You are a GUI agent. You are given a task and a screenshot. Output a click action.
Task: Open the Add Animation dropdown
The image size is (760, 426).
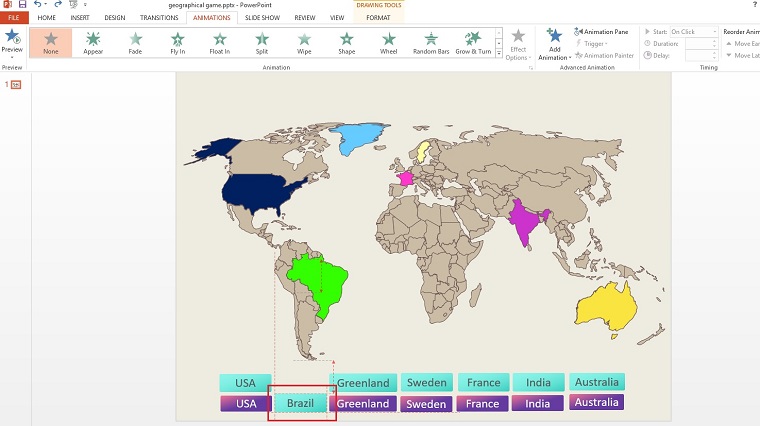click(553, 46)
